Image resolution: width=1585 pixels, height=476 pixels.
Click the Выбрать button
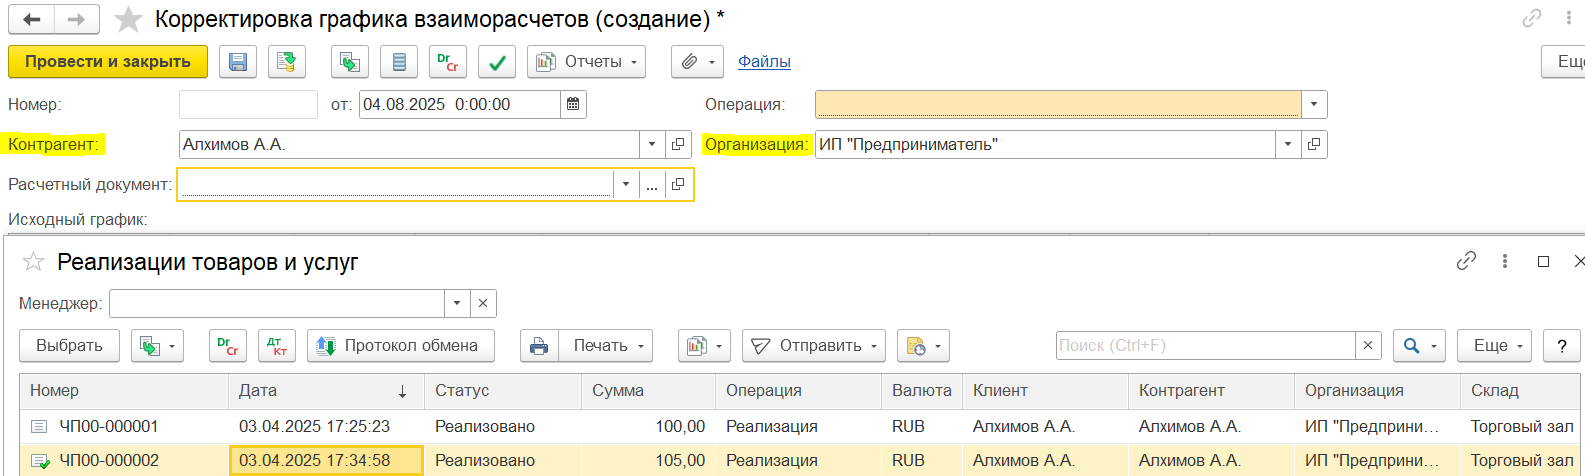(69, 346)
